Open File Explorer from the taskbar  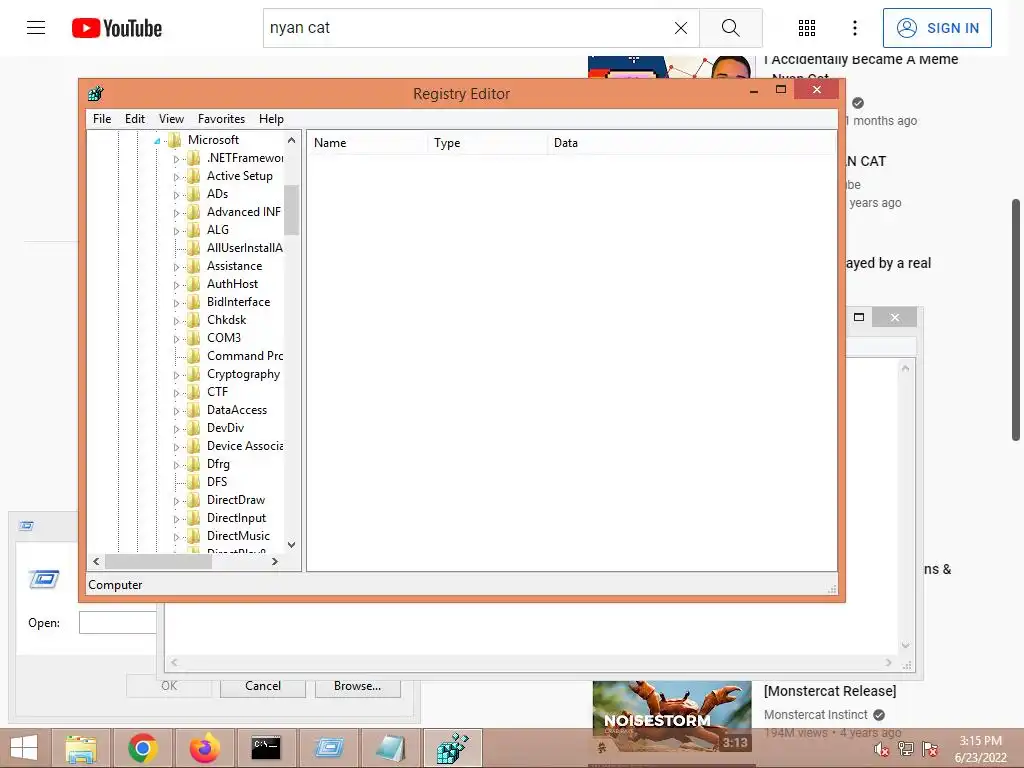click(82, 748)
